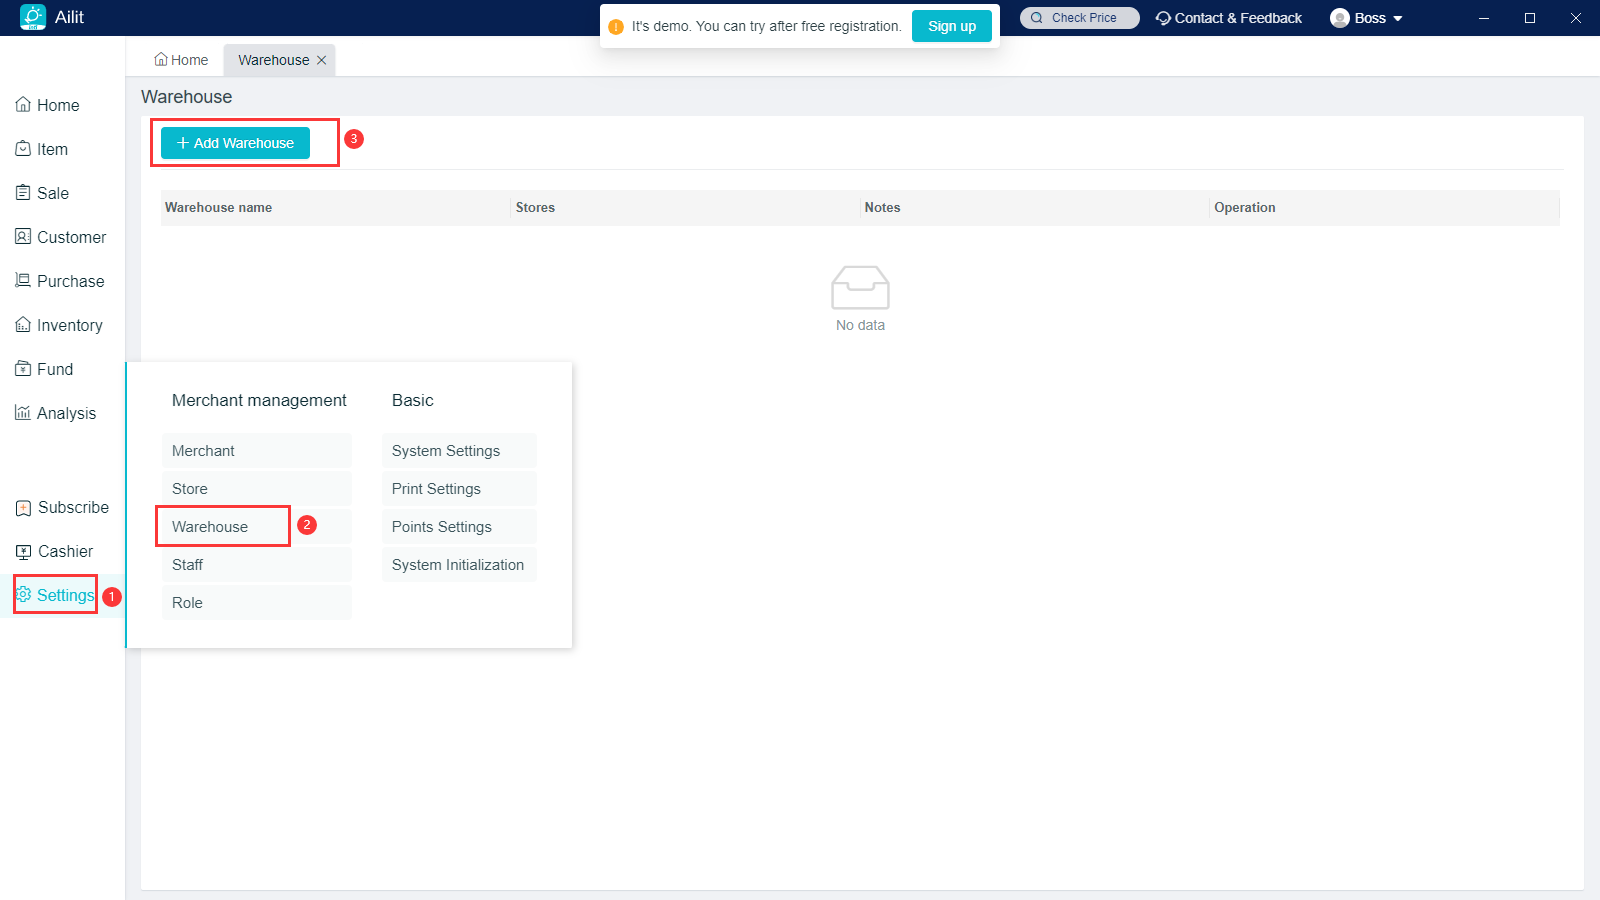This screenshot has height=900, width=1600.
Task: Switch to the Home tab
Action: tap(181, 60)
